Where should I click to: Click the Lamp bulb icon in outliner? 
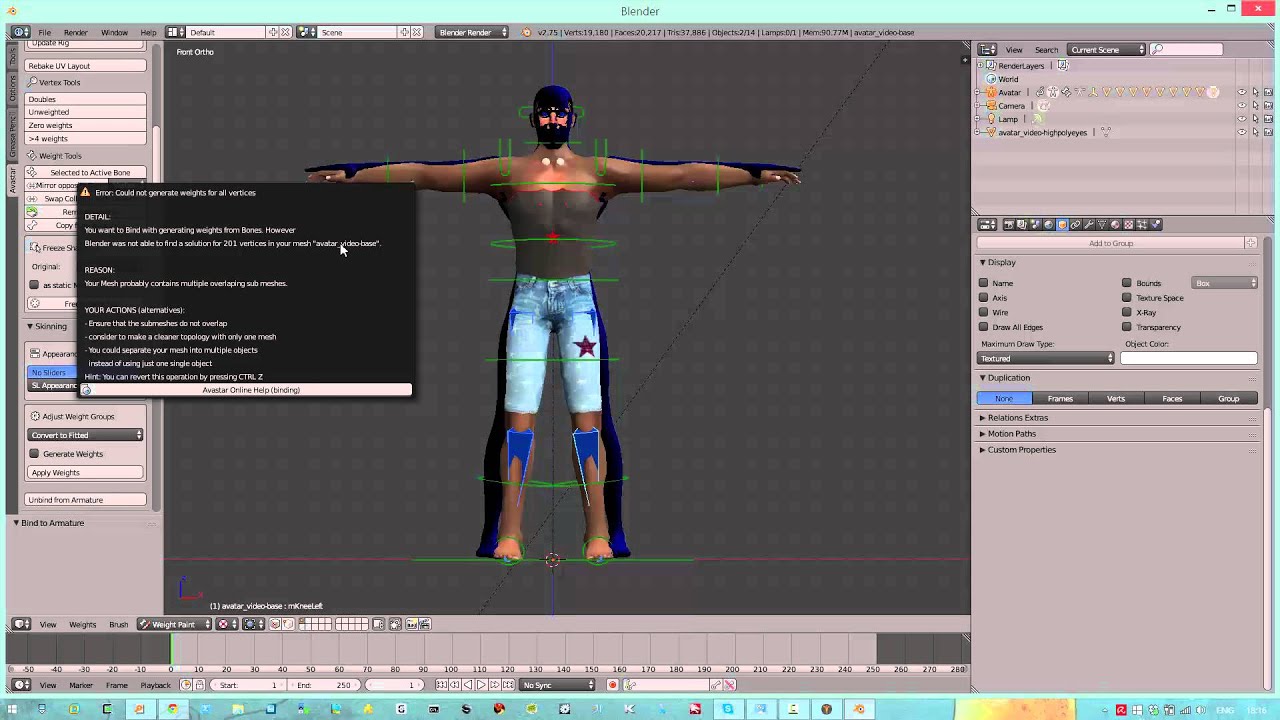(990, 119)
